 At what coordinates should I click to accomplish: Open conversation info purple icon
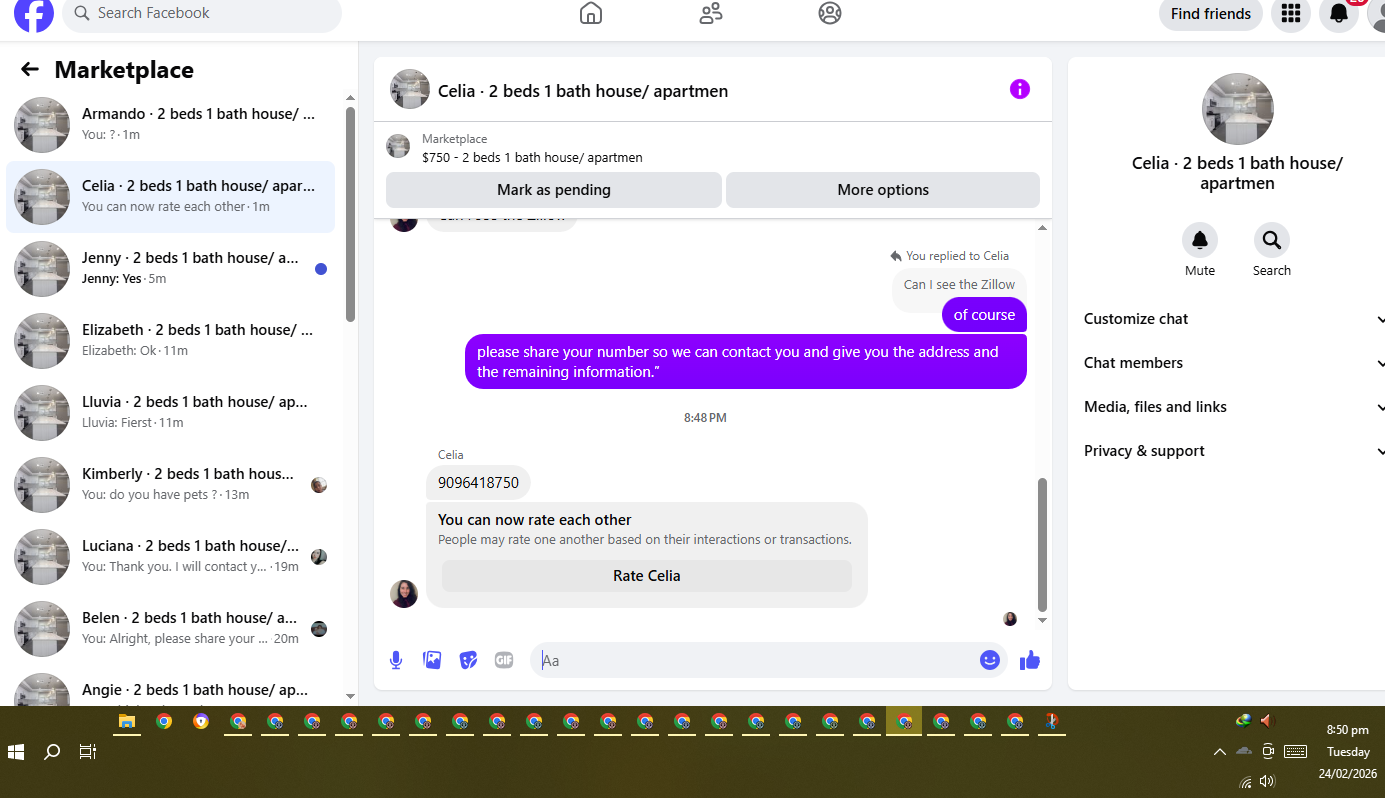click(x=1019, y=89)
